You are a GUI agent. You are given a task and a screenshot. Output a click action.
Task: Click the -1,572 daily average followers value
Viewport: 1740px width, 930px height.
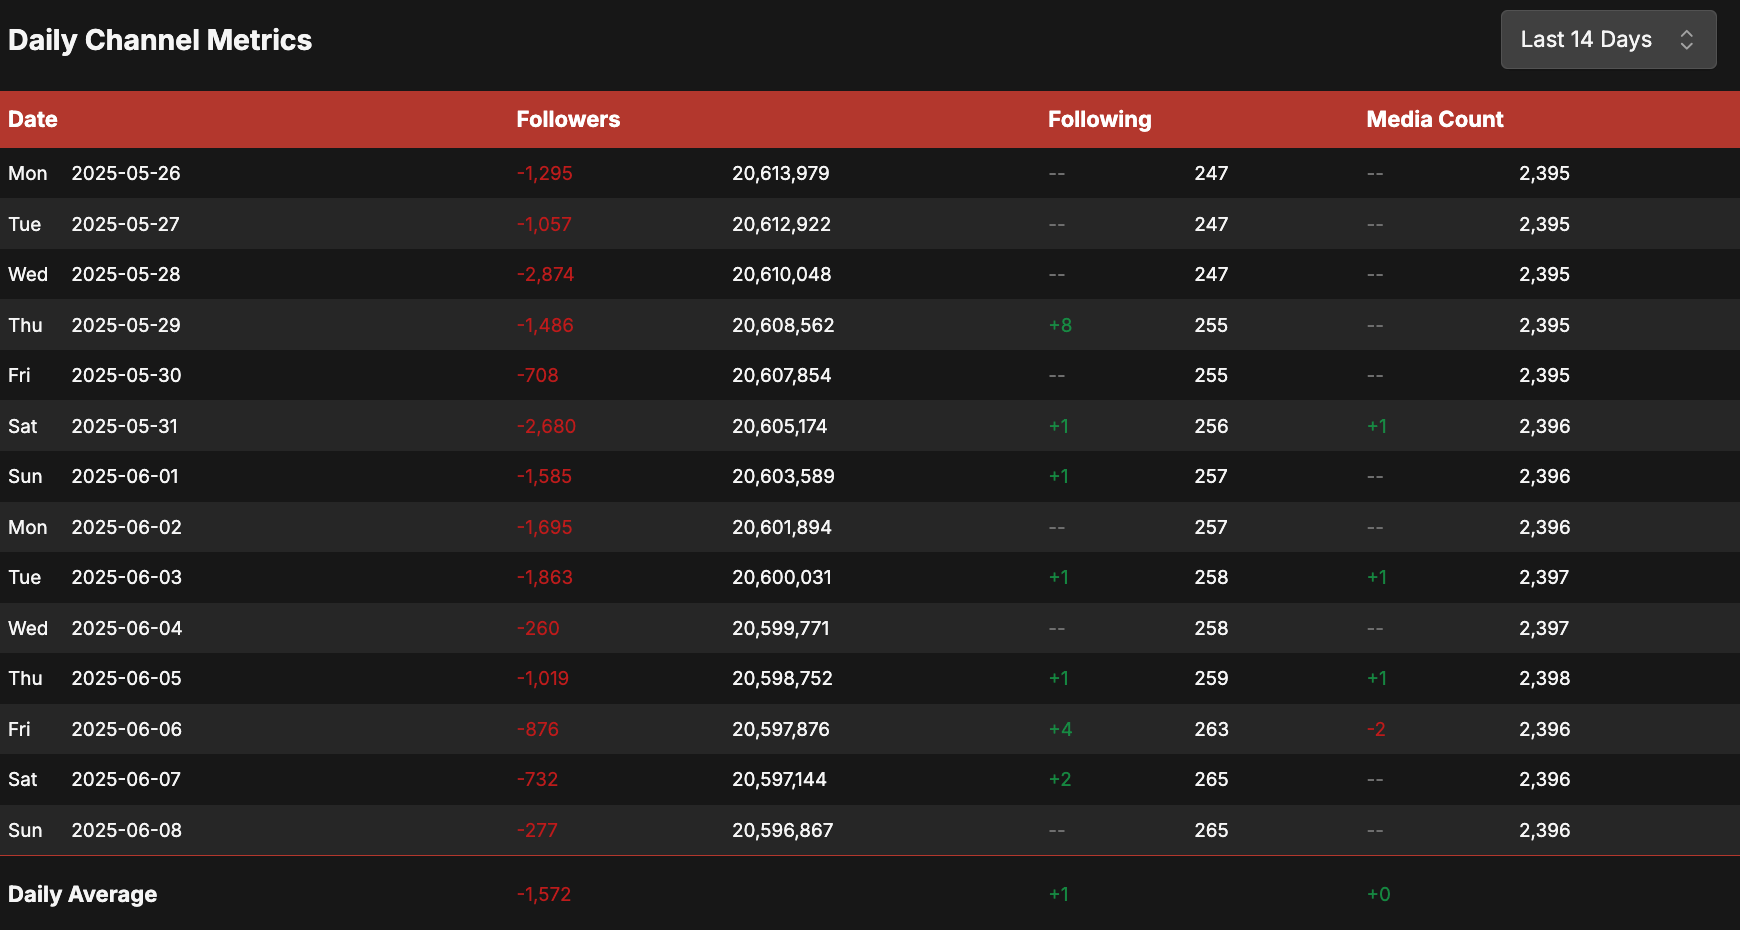click(544, 894)
